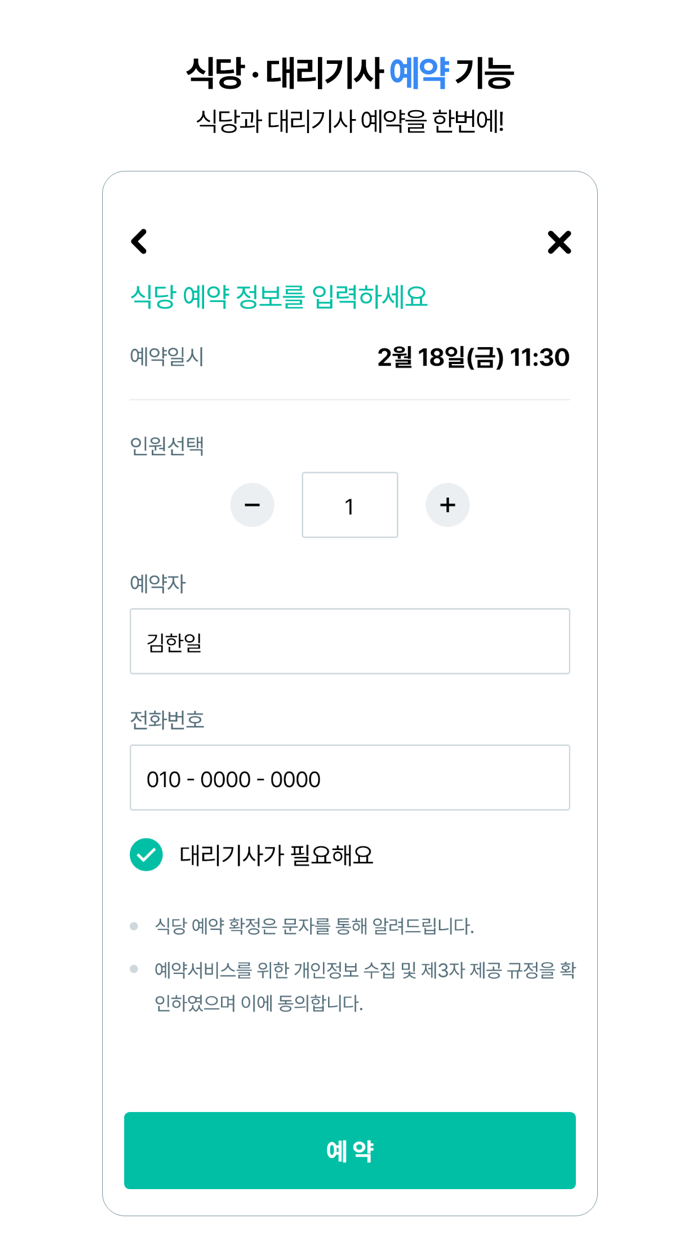Click the guest count box showing 1
The image size is (700, 1244).
coord(350,505)
